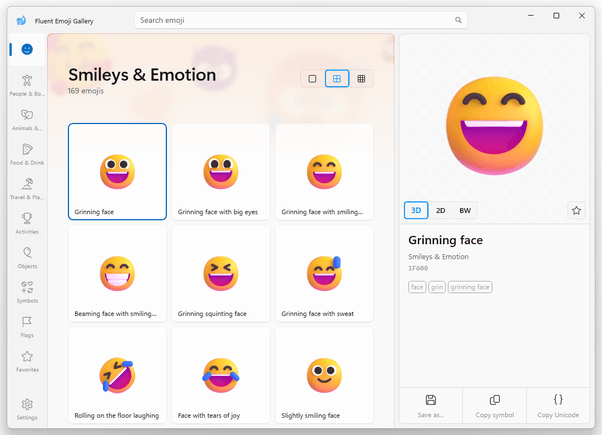Click Save as button
The height and width of the screenshot is (435, 602).
(431, 406)
